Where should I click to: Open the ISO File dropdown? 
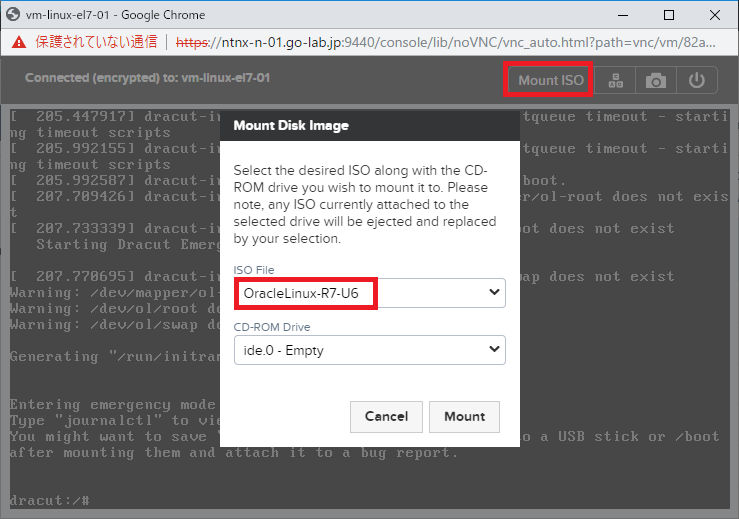(x=370, y=293)
